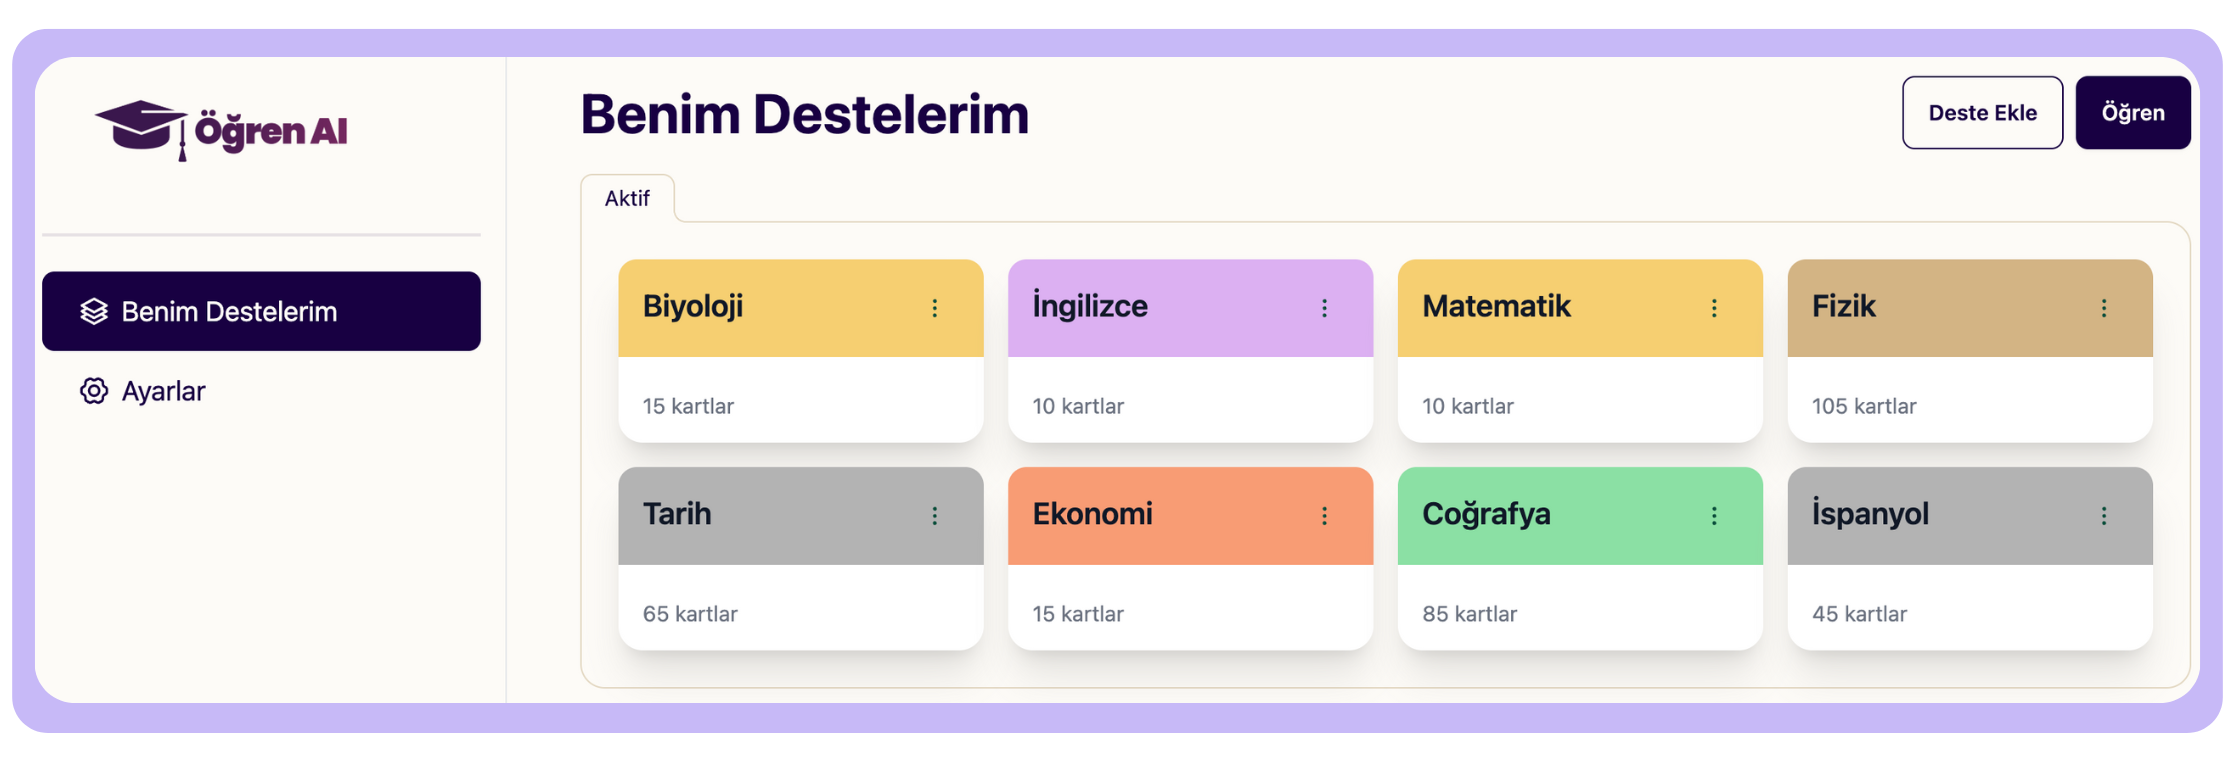Image resolution: width=2240 pixels, height=760 pixels.
Task: Switch to the Aktif tab
Action: (x=628, y=198)
